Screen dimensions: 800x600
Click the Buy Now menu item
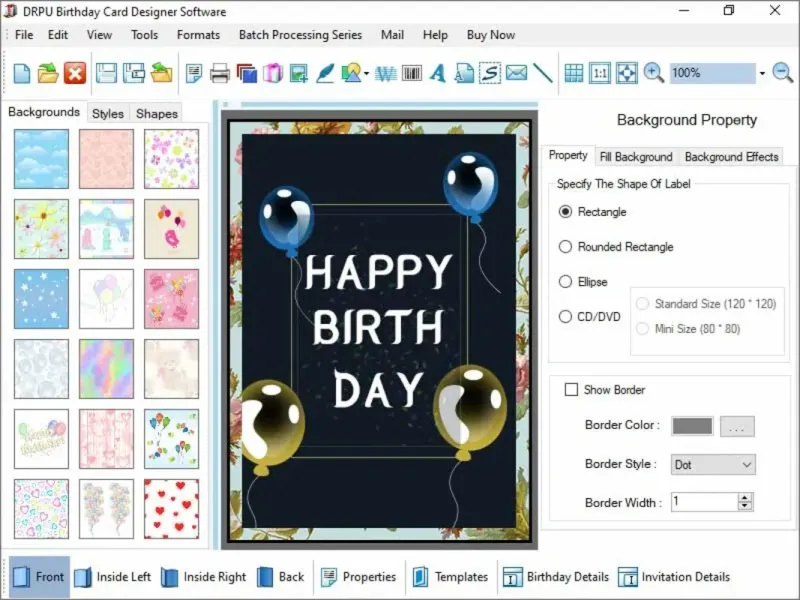(491, 35)
